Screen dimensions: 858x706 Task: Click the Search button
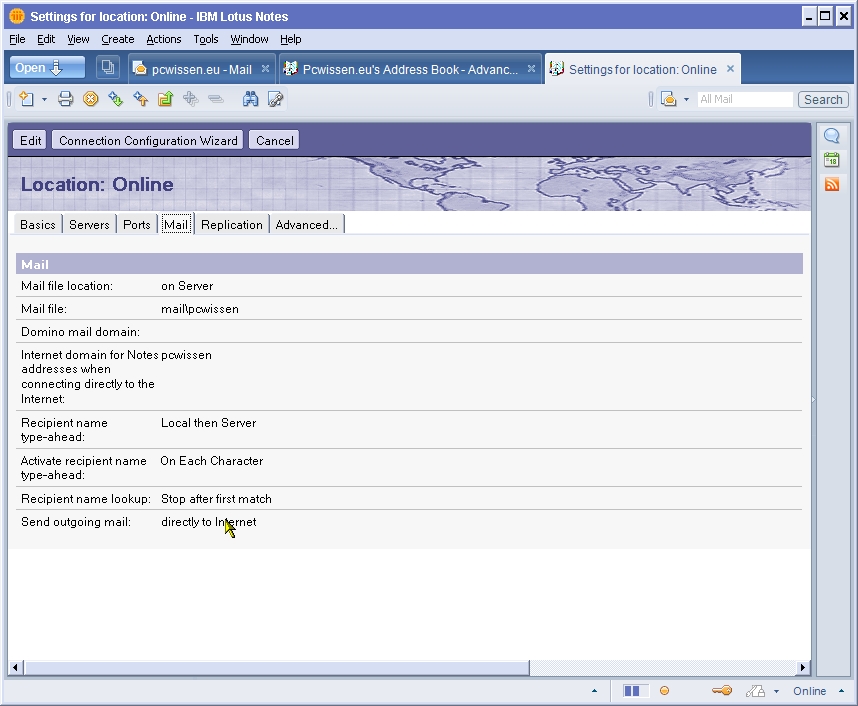pos(823,100)
